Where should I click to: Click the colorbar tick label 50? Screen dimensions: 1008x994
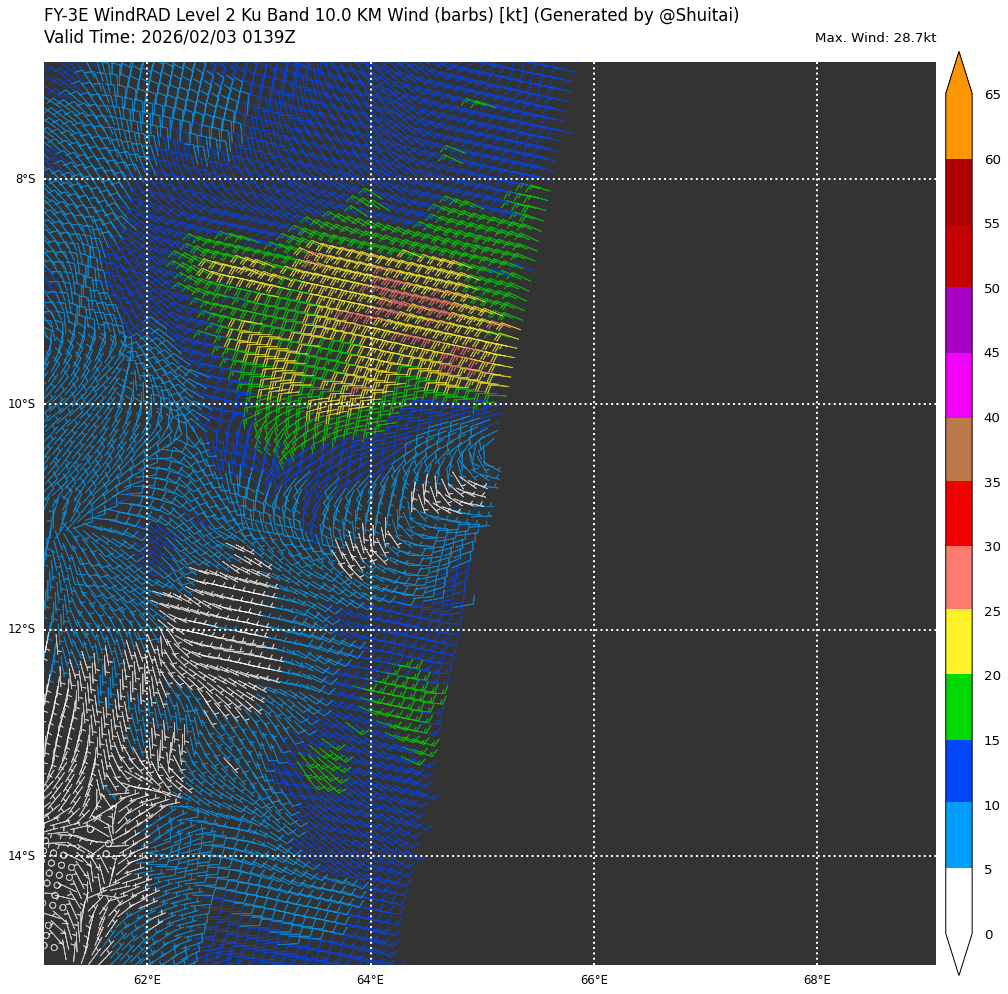(991, 289)
